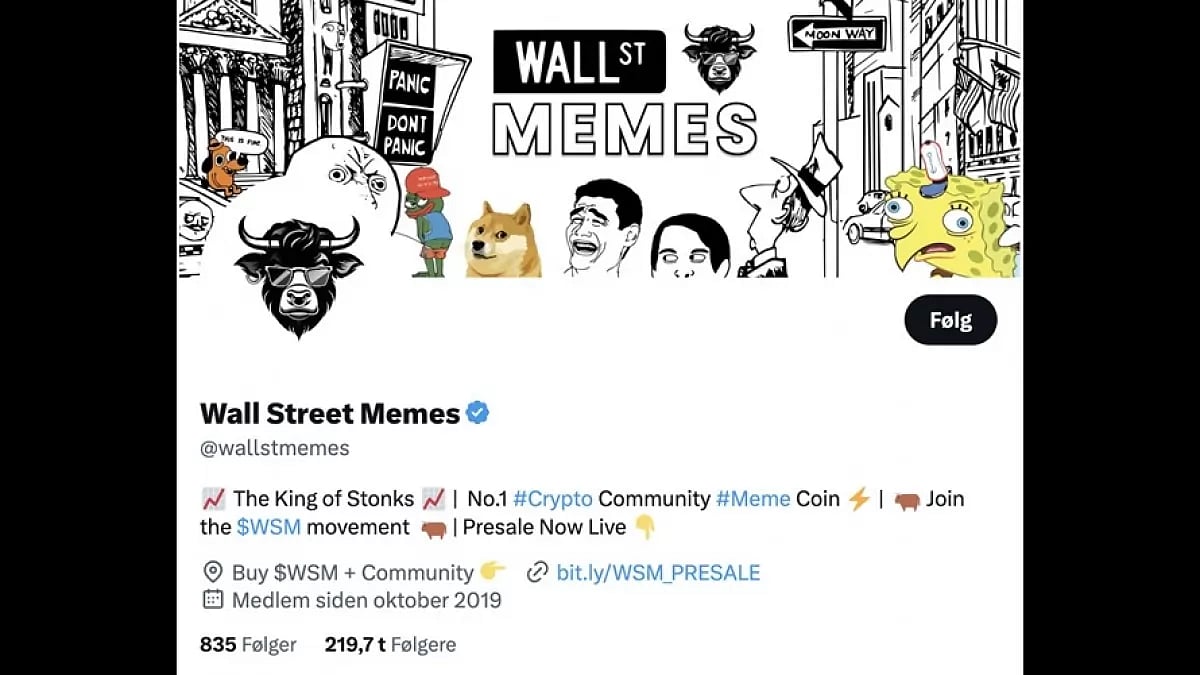This screenshot has width=1200, height=675.
Task: Click the $WSM cashtag in bio
Action: click(x=268, y=527)
